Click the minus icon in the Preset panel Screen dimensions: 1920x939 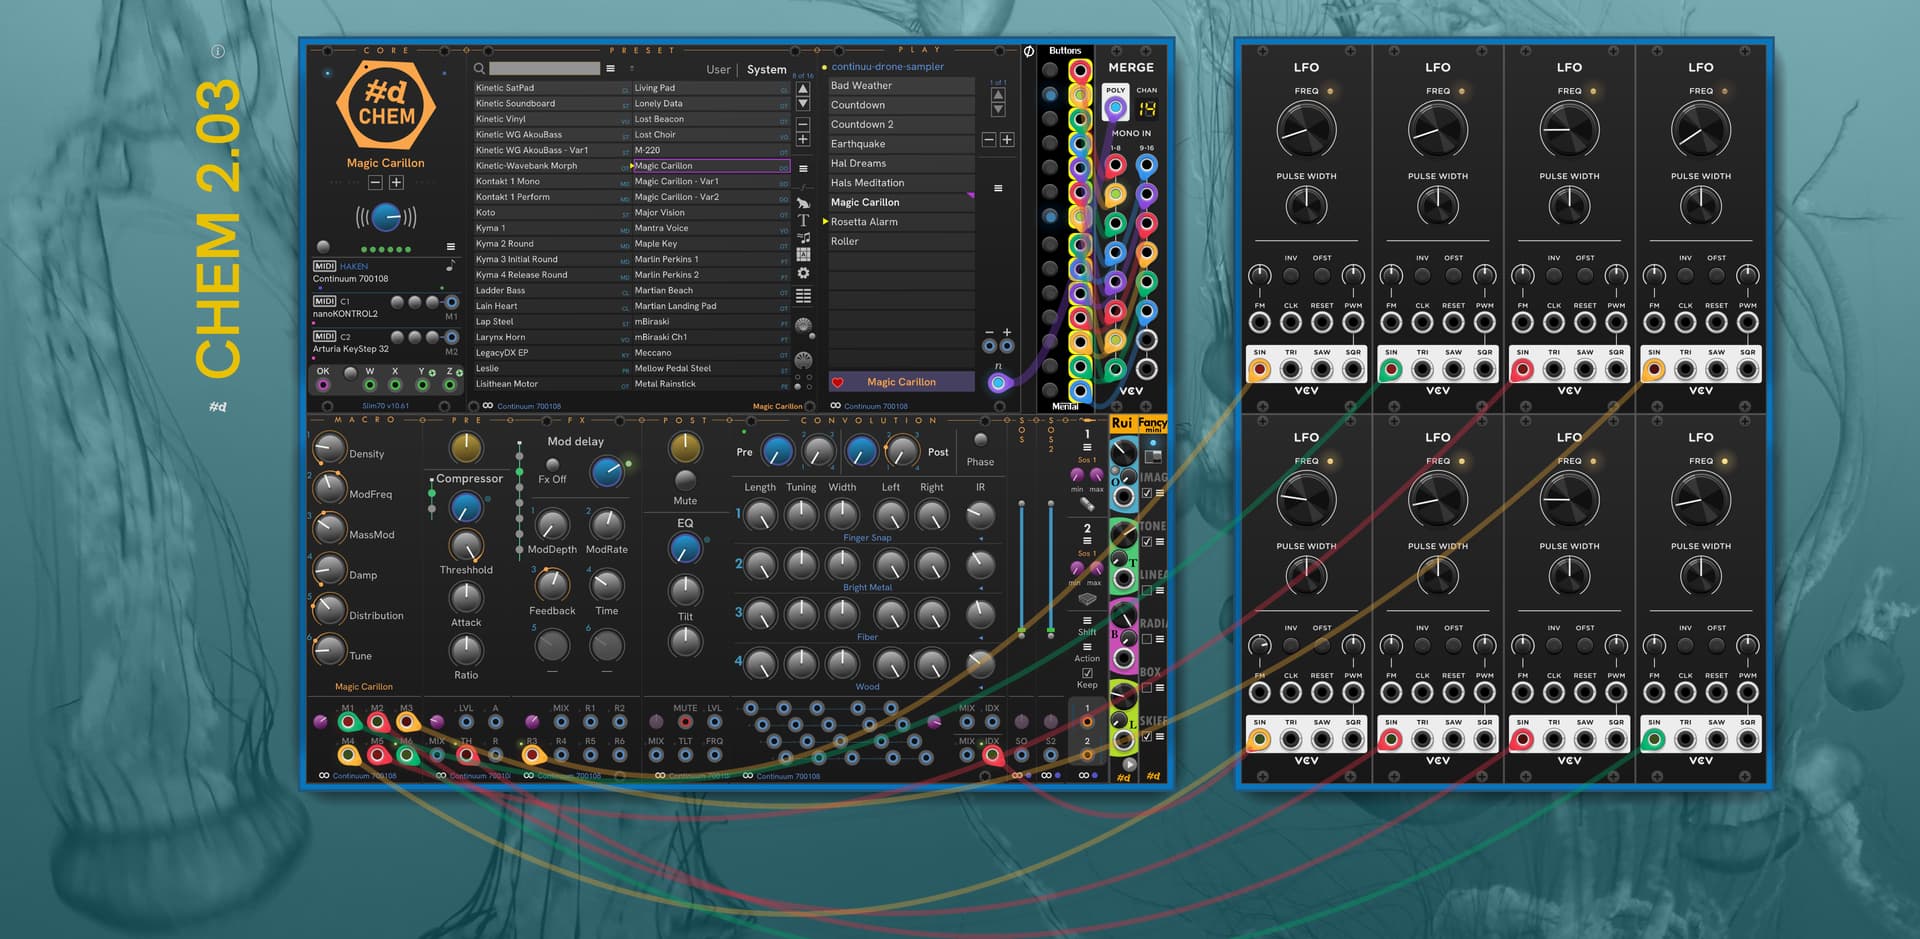[x=802, y=125]
